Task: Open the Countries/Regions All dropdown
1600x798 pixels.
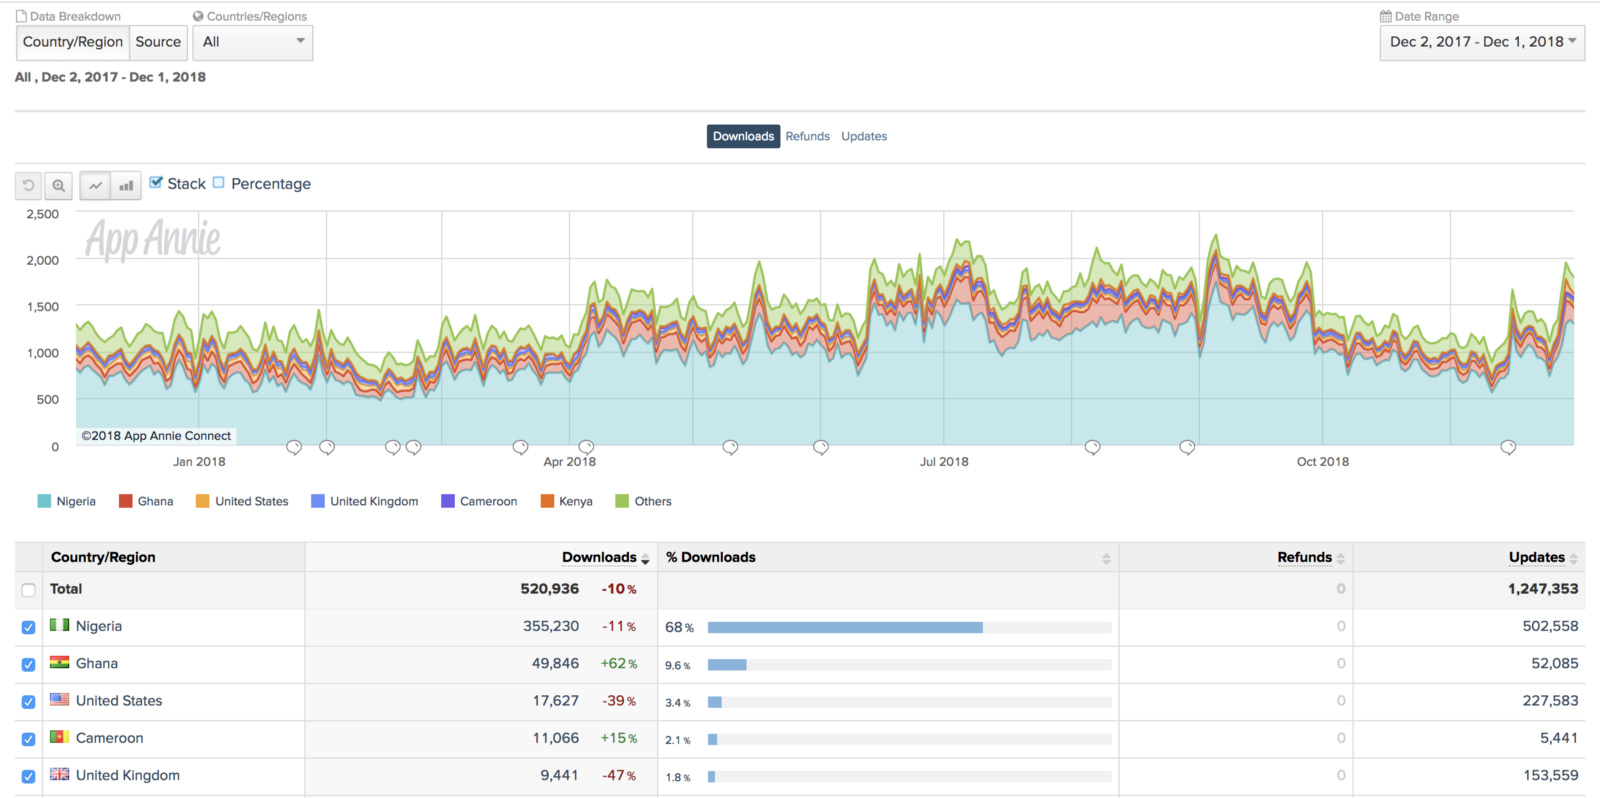Action: pyautogui.click(x=253, y=42)
